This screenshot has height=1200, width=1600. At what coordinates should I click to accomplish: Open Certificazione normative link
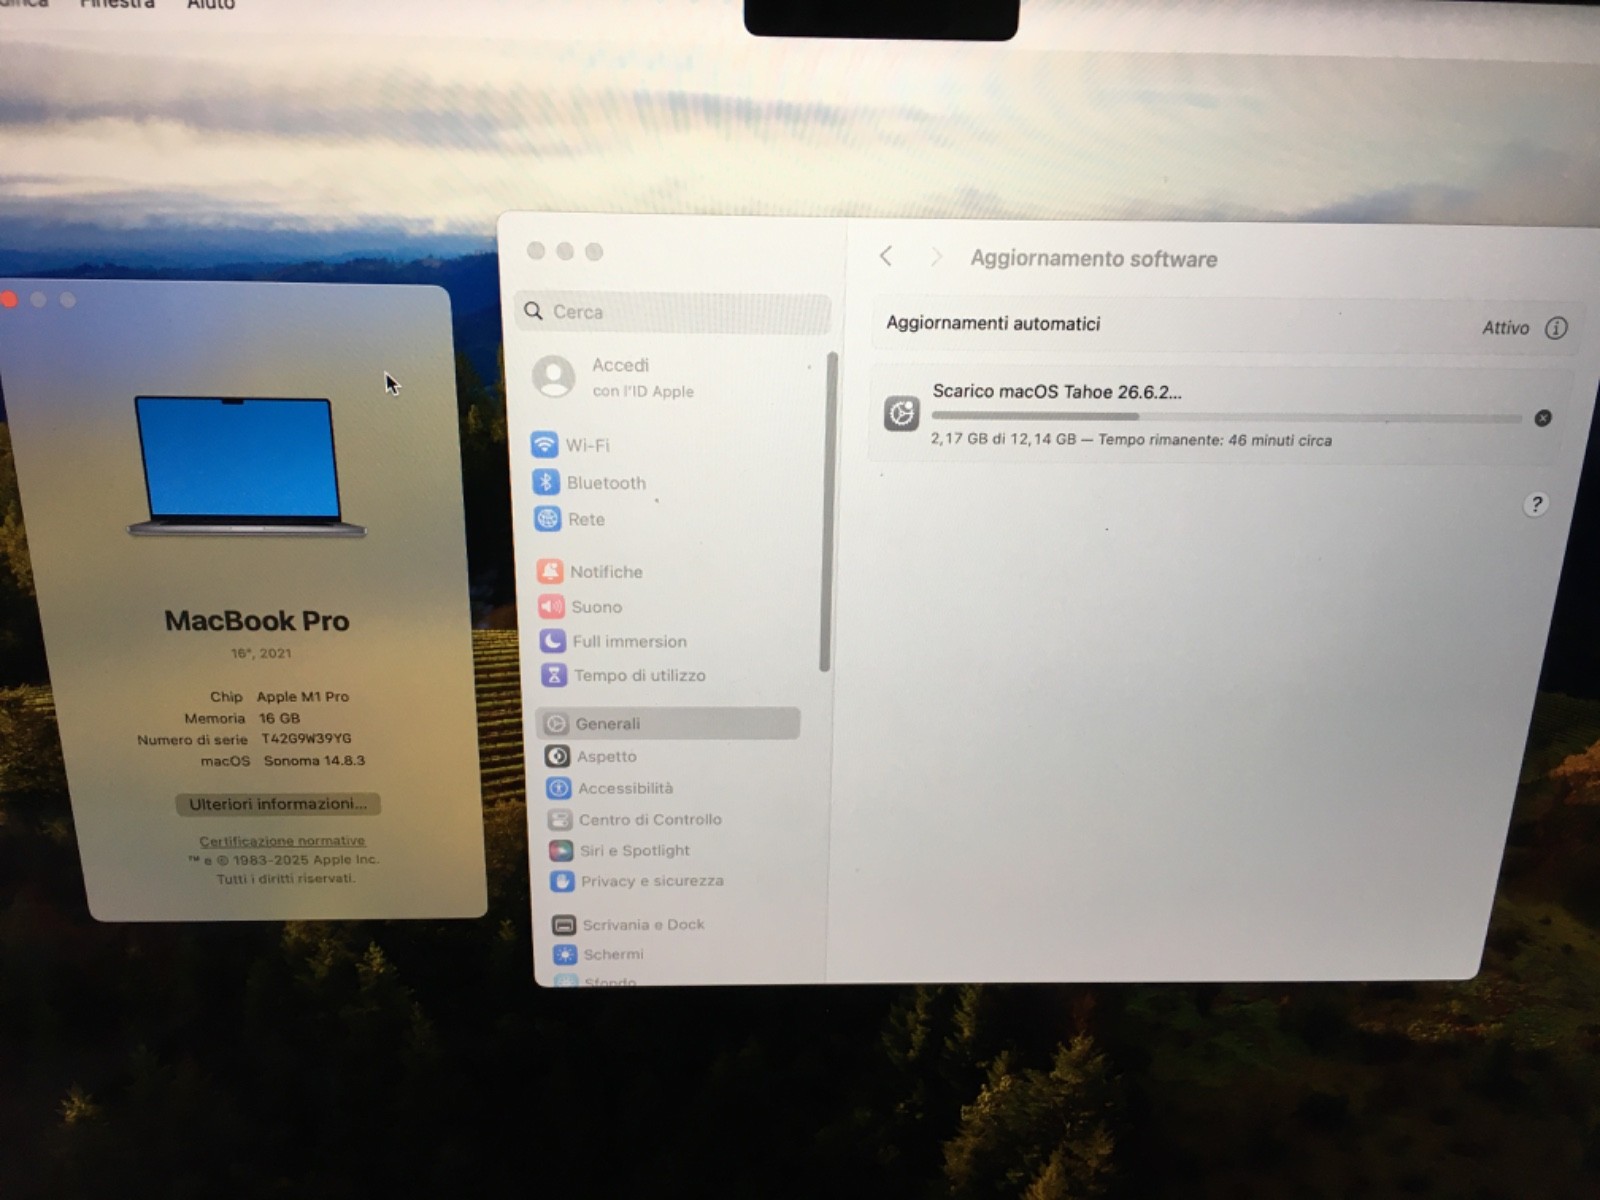(x=282, y=841)
